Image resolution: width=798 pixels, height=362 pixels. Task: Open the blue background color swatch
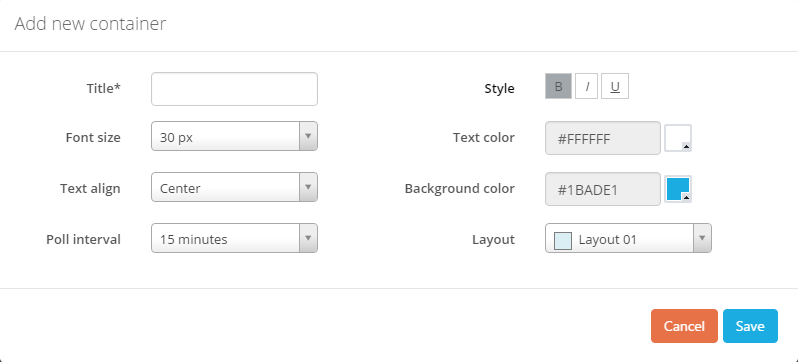(x=677, y=189)
